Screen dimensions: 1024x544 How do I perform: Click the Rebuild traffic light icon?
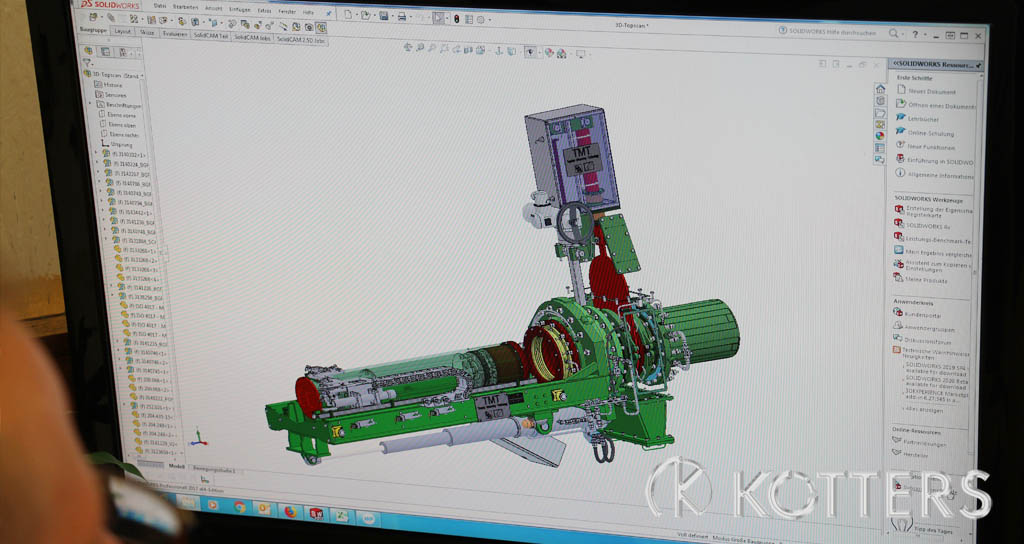[456, 19]
